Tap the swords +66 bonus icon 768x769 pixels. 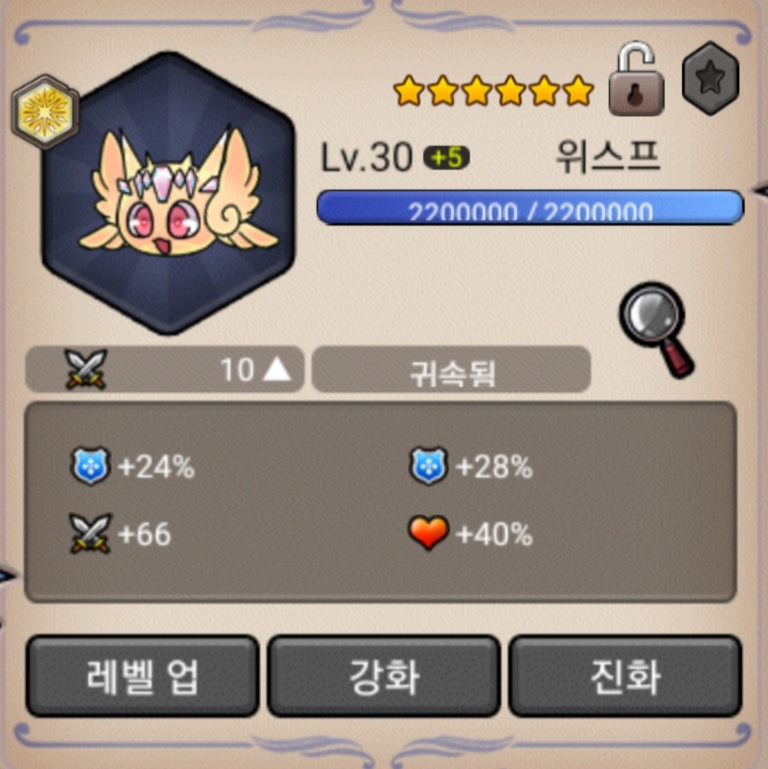click(x=90, y=534)
